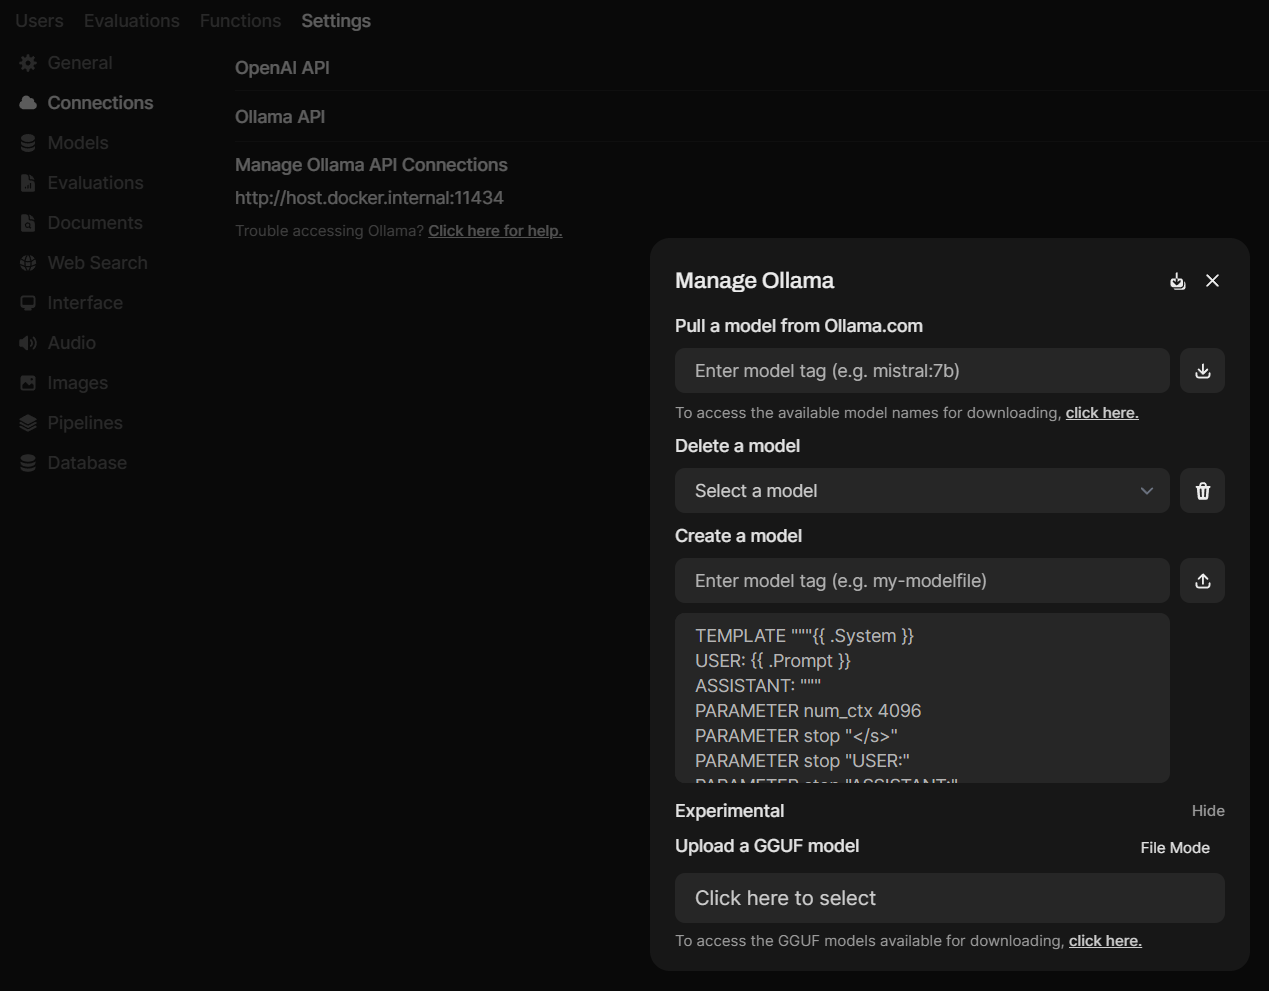
Task: Toggle File Mode for GGUF upload
Action: [1174, 848]
